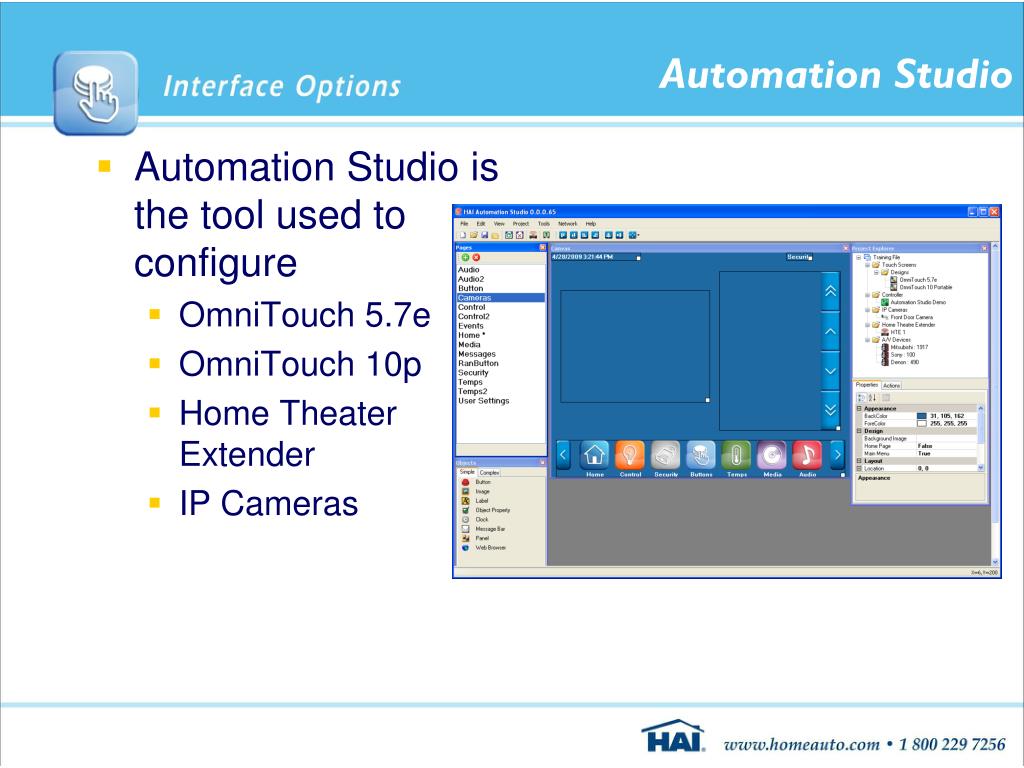Click the Open folder toolbar icon

[x=473, y=235]
